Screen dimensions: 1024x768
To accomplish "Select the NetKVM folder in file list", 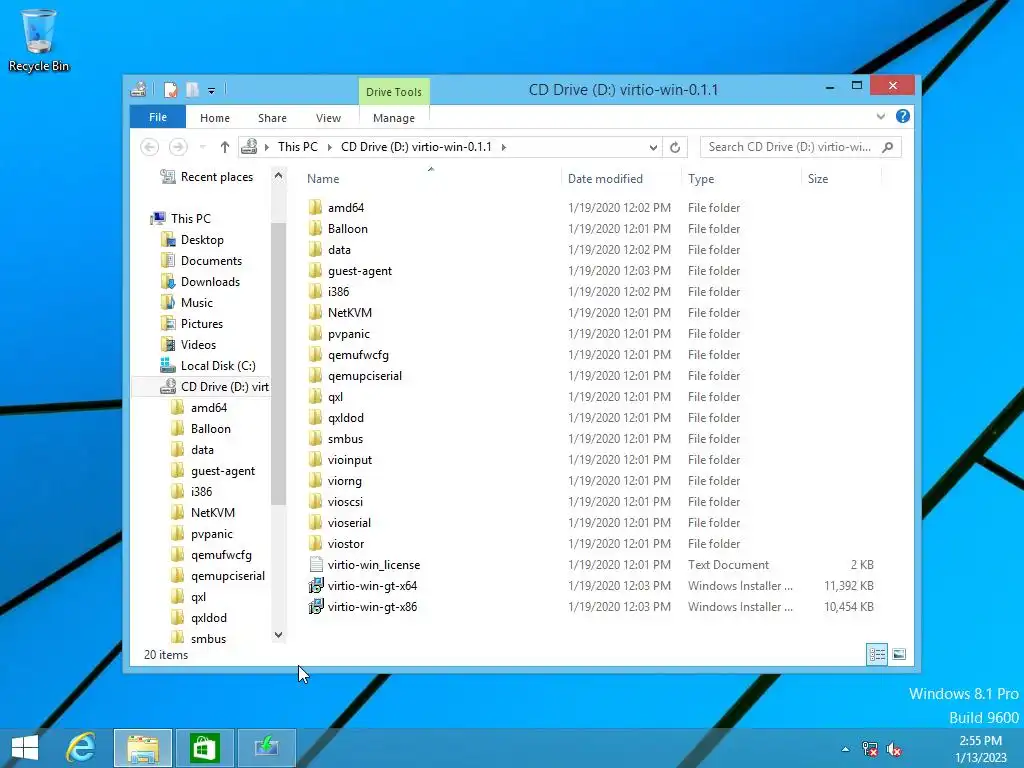I will [x=349, y=313].
